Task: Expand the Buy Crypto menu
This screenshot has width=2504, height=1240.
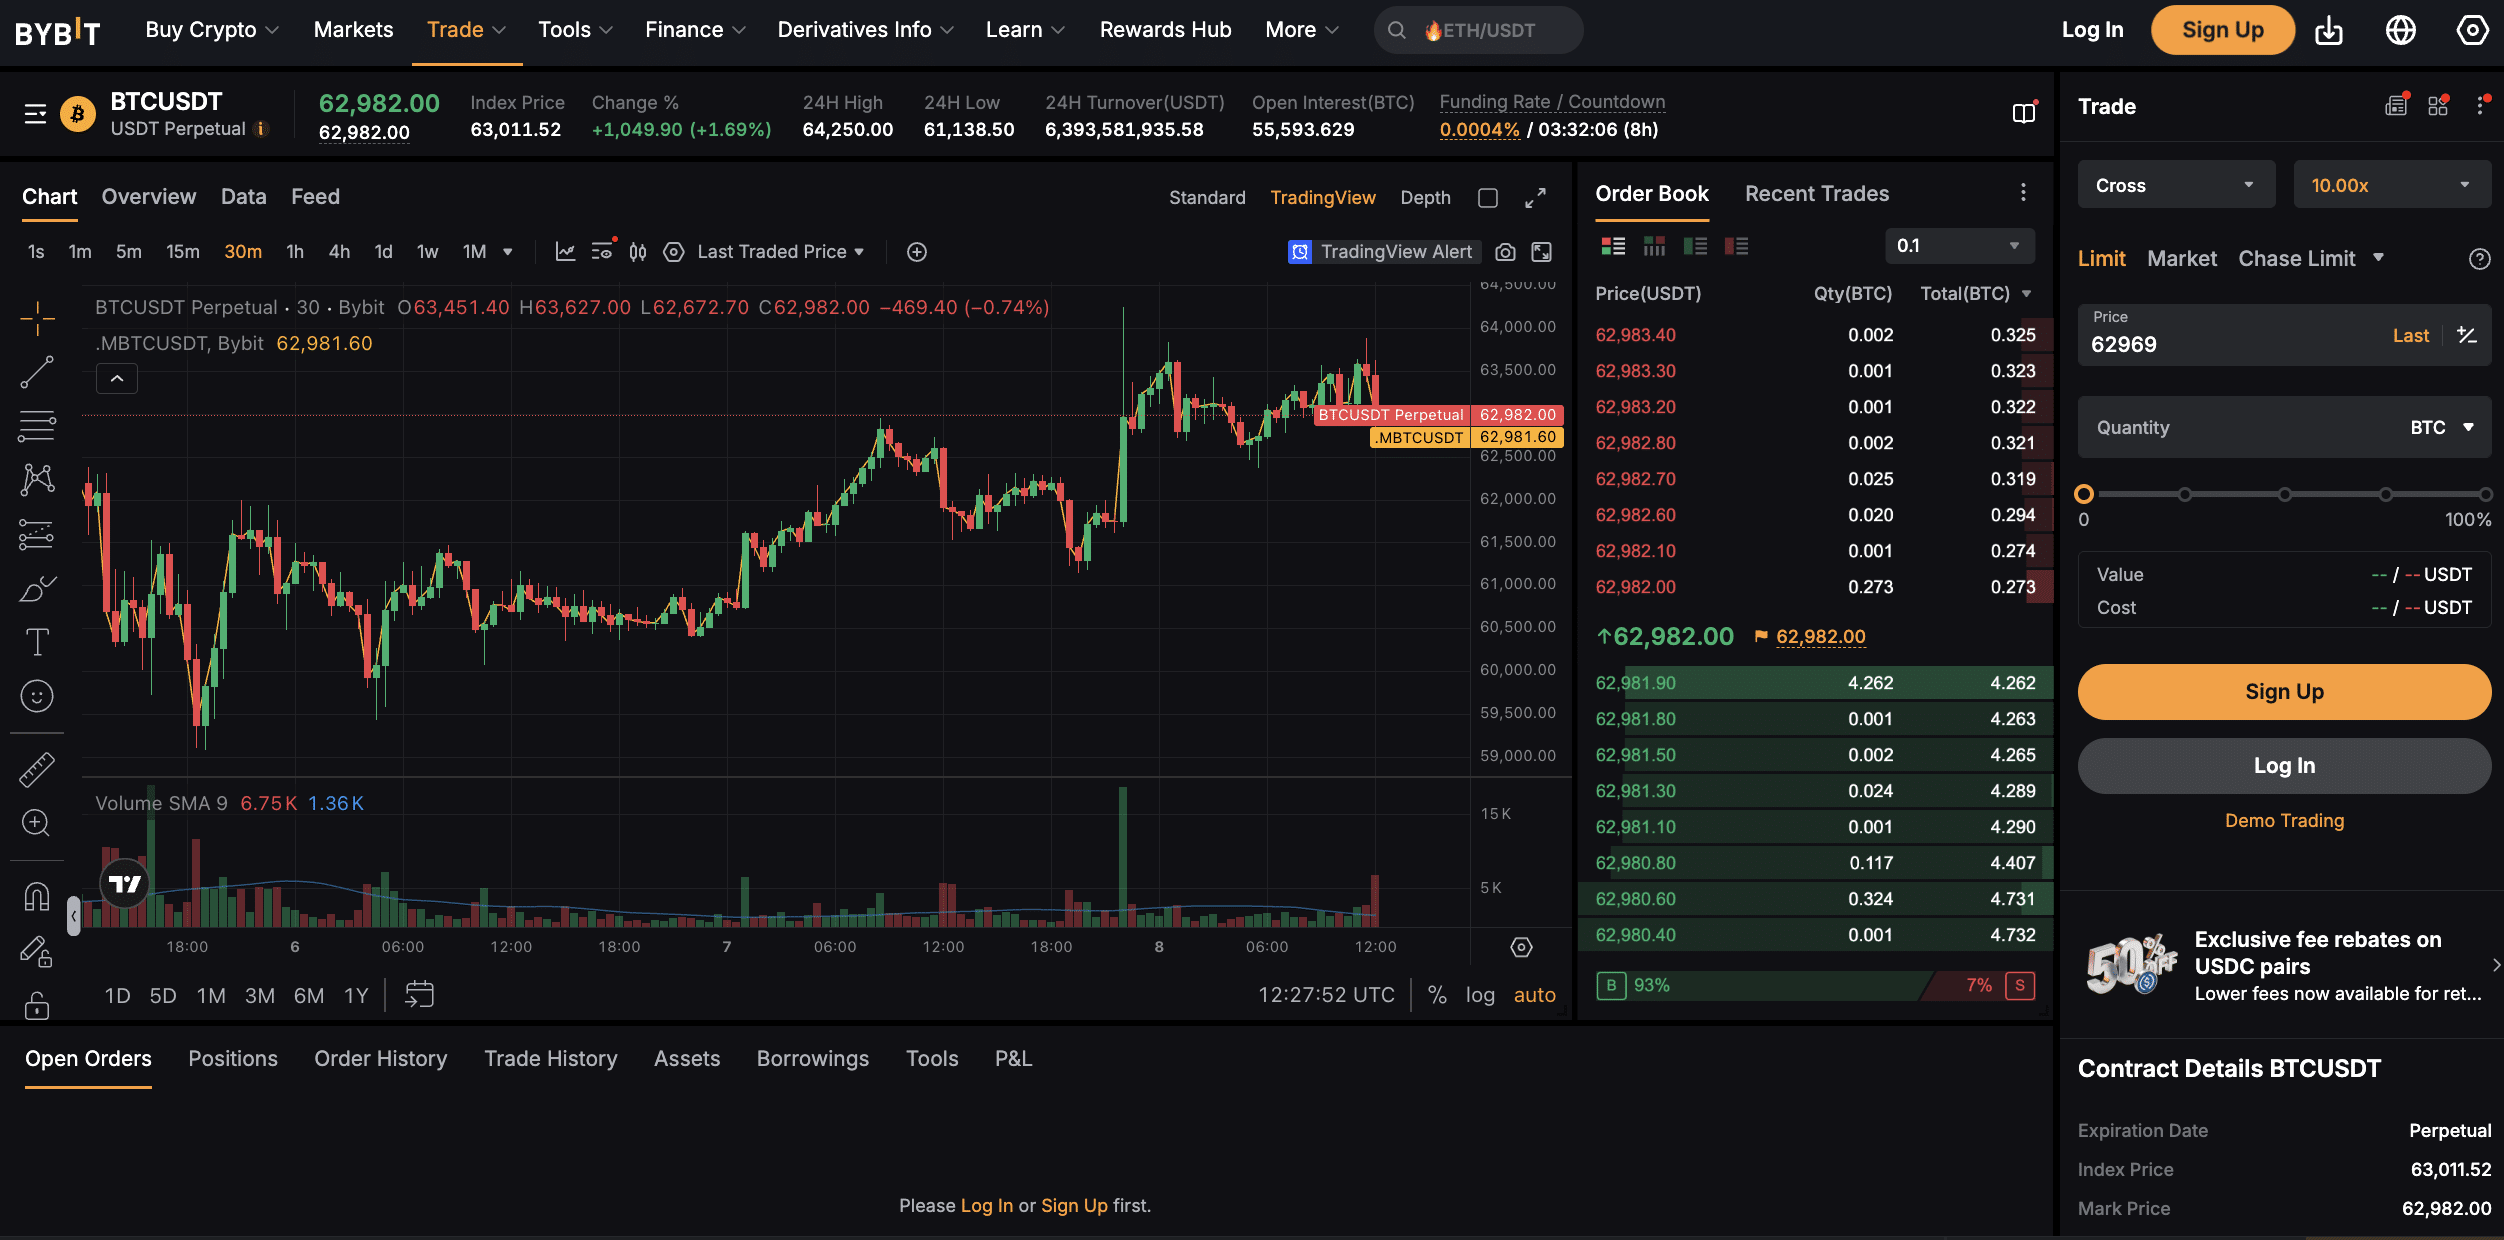Action: coord(211,30)
